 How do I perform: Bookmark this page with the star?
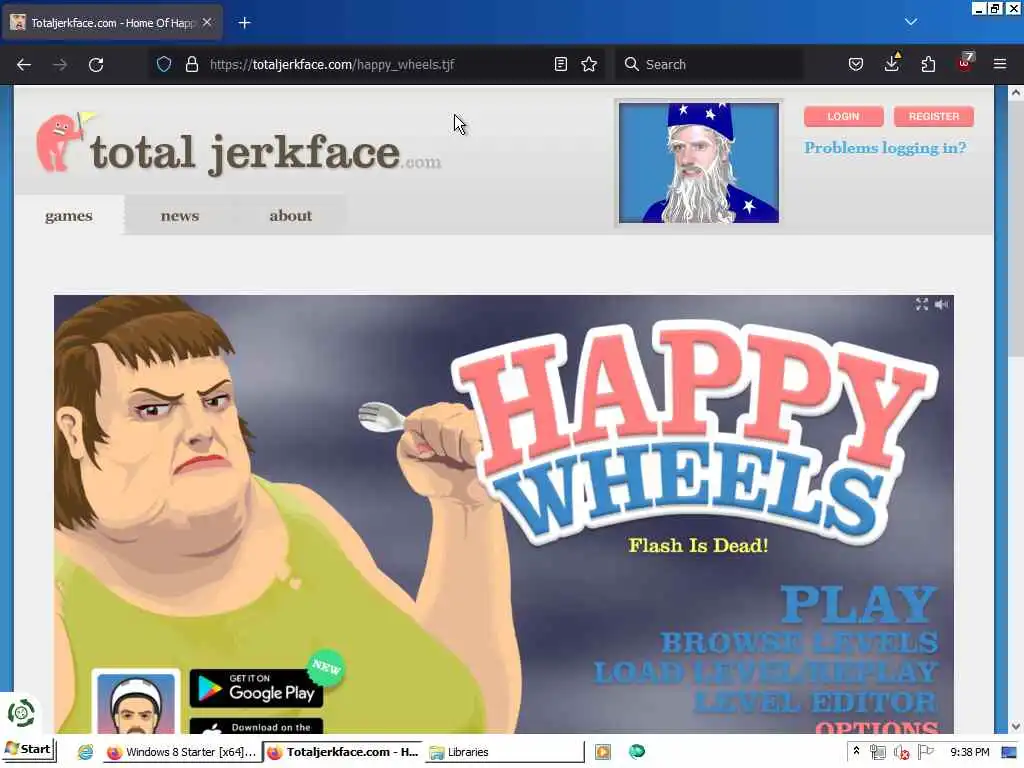click(589, 64)
